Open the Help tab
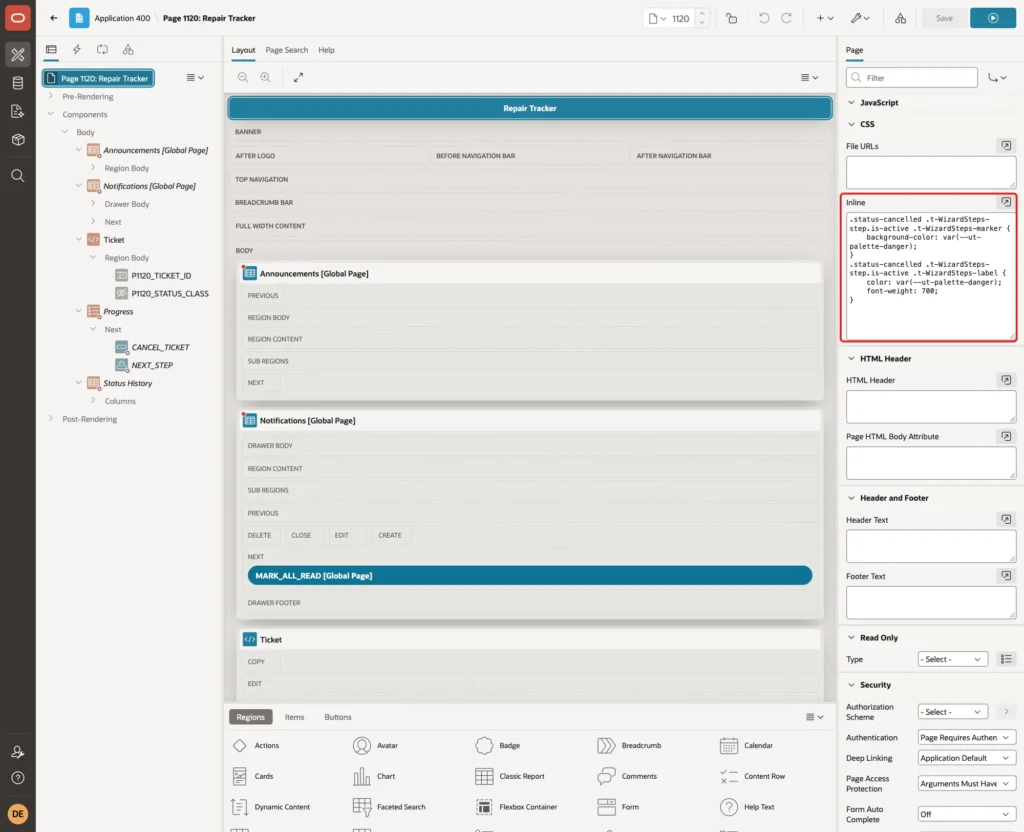Screen dimensions: 1024x832 coord(327,50)
